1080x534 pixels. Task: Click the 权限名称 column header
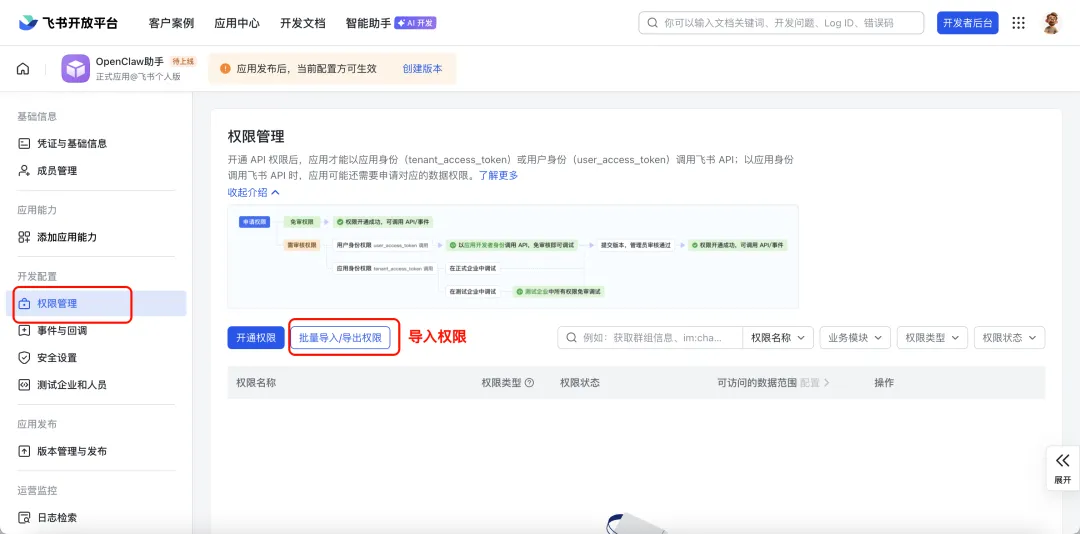[x=256, y=382]
